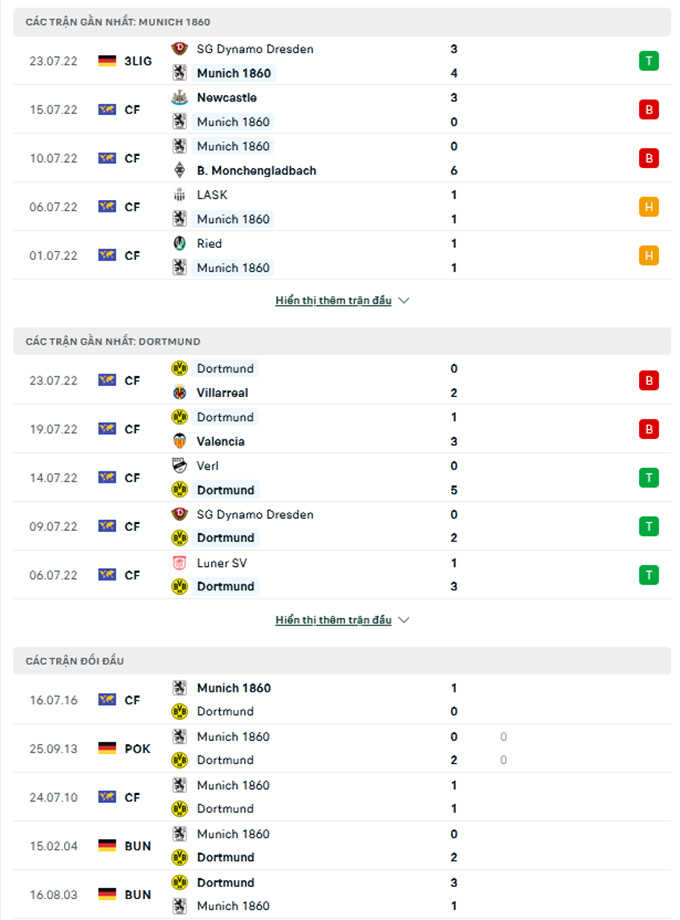Click red B result badge for Newcastle match
This screenshot has height=920, width=680.
pyautogui.click(x=648, y=110)
